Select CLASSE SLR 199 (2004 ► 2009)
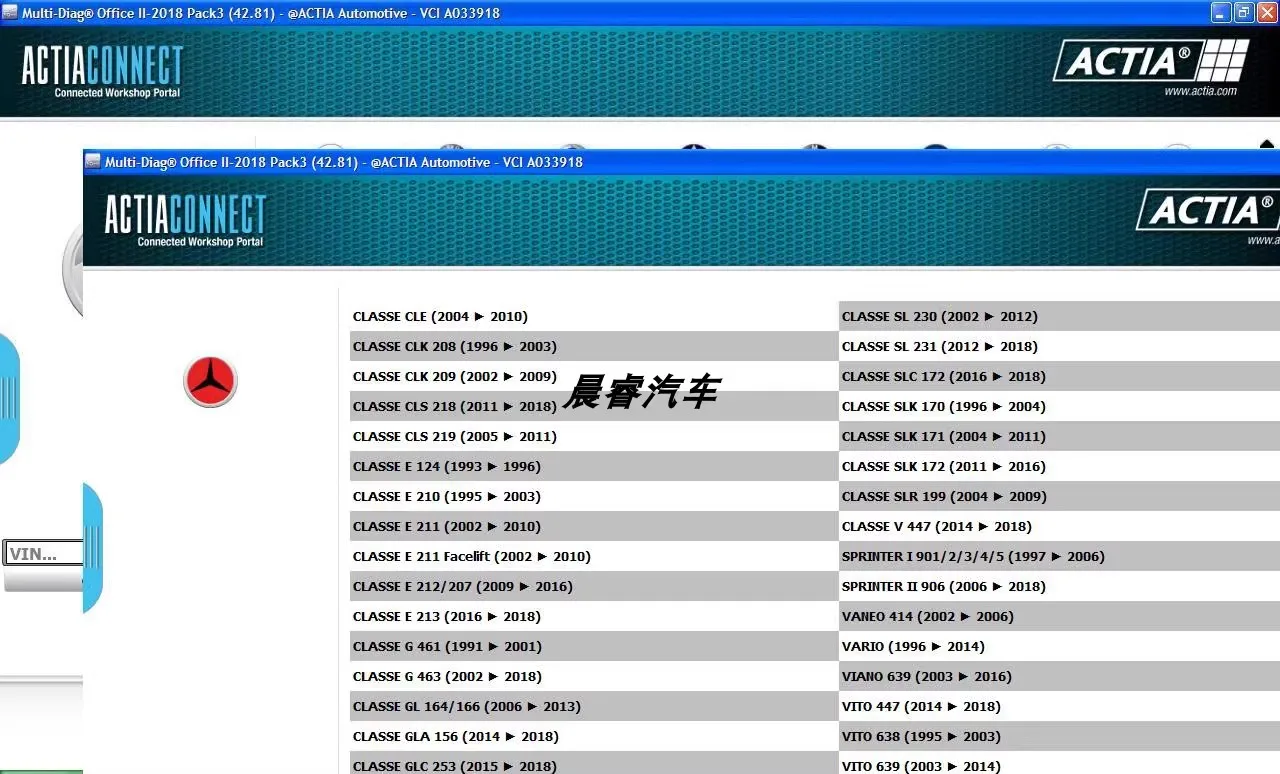 click(x=1059, y=496)
